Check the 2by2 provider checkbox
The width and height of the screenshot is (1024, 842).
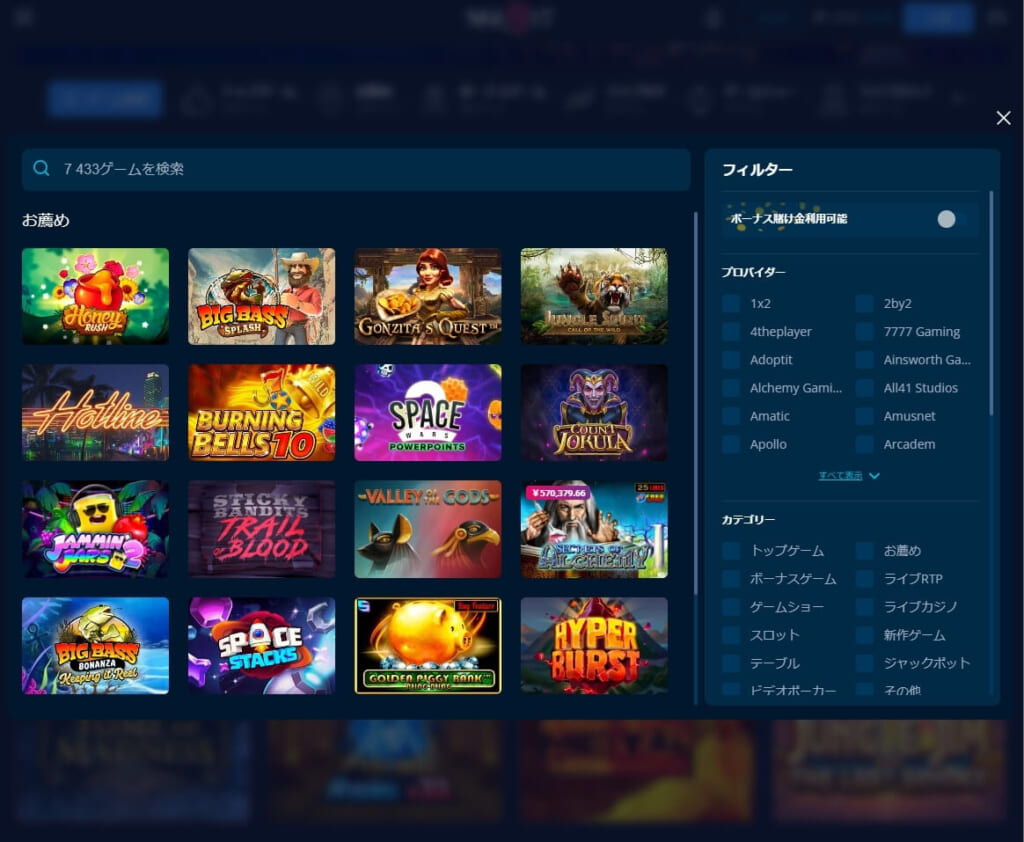click(865, 304)
